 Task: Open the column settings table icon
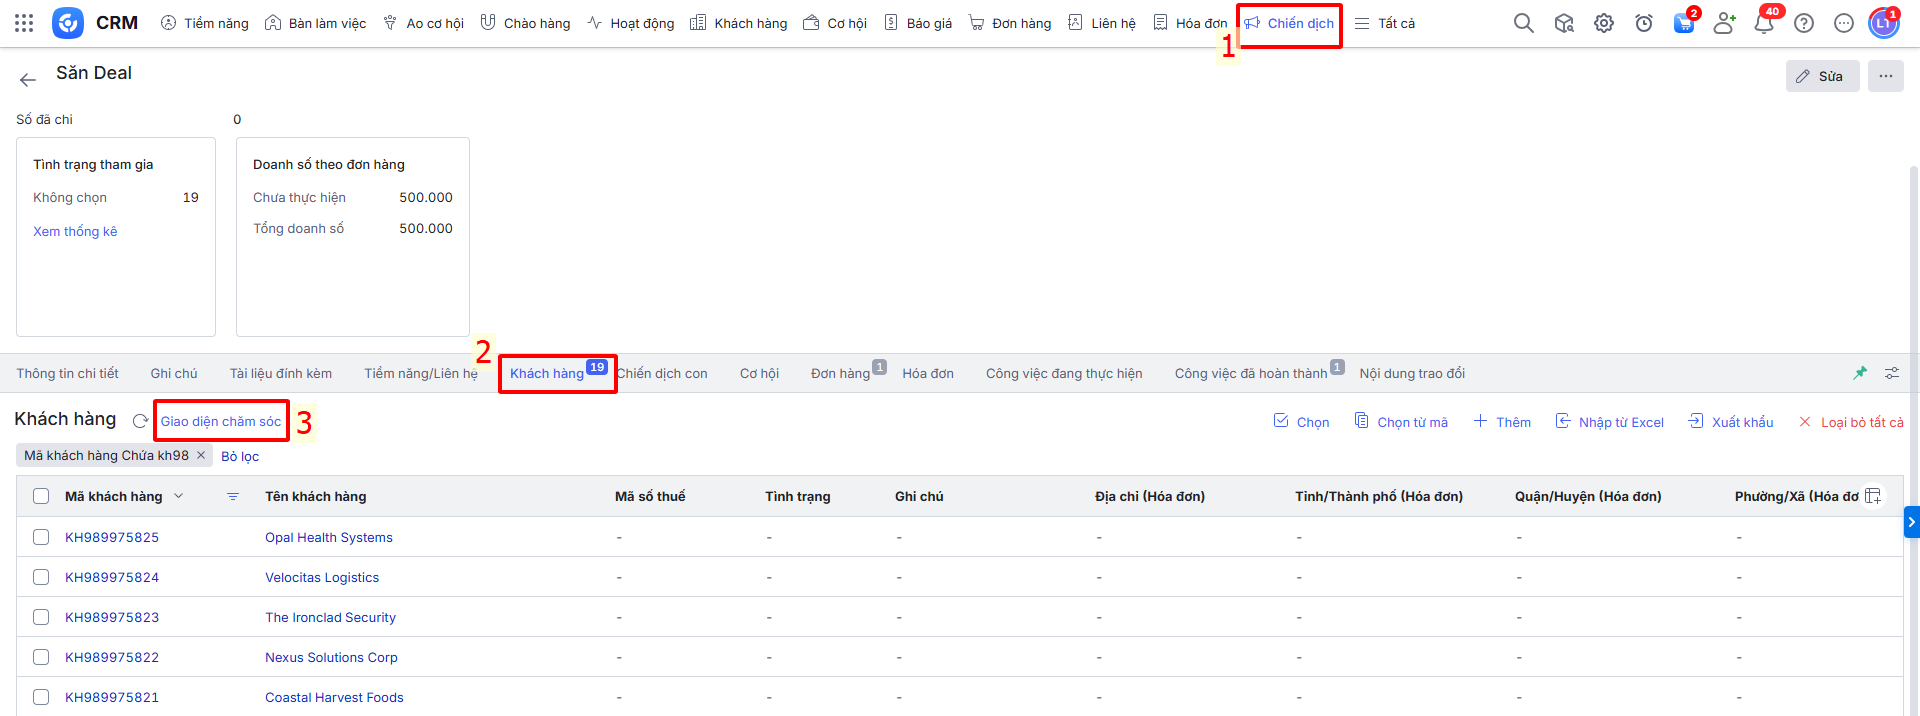point(1873,496)
